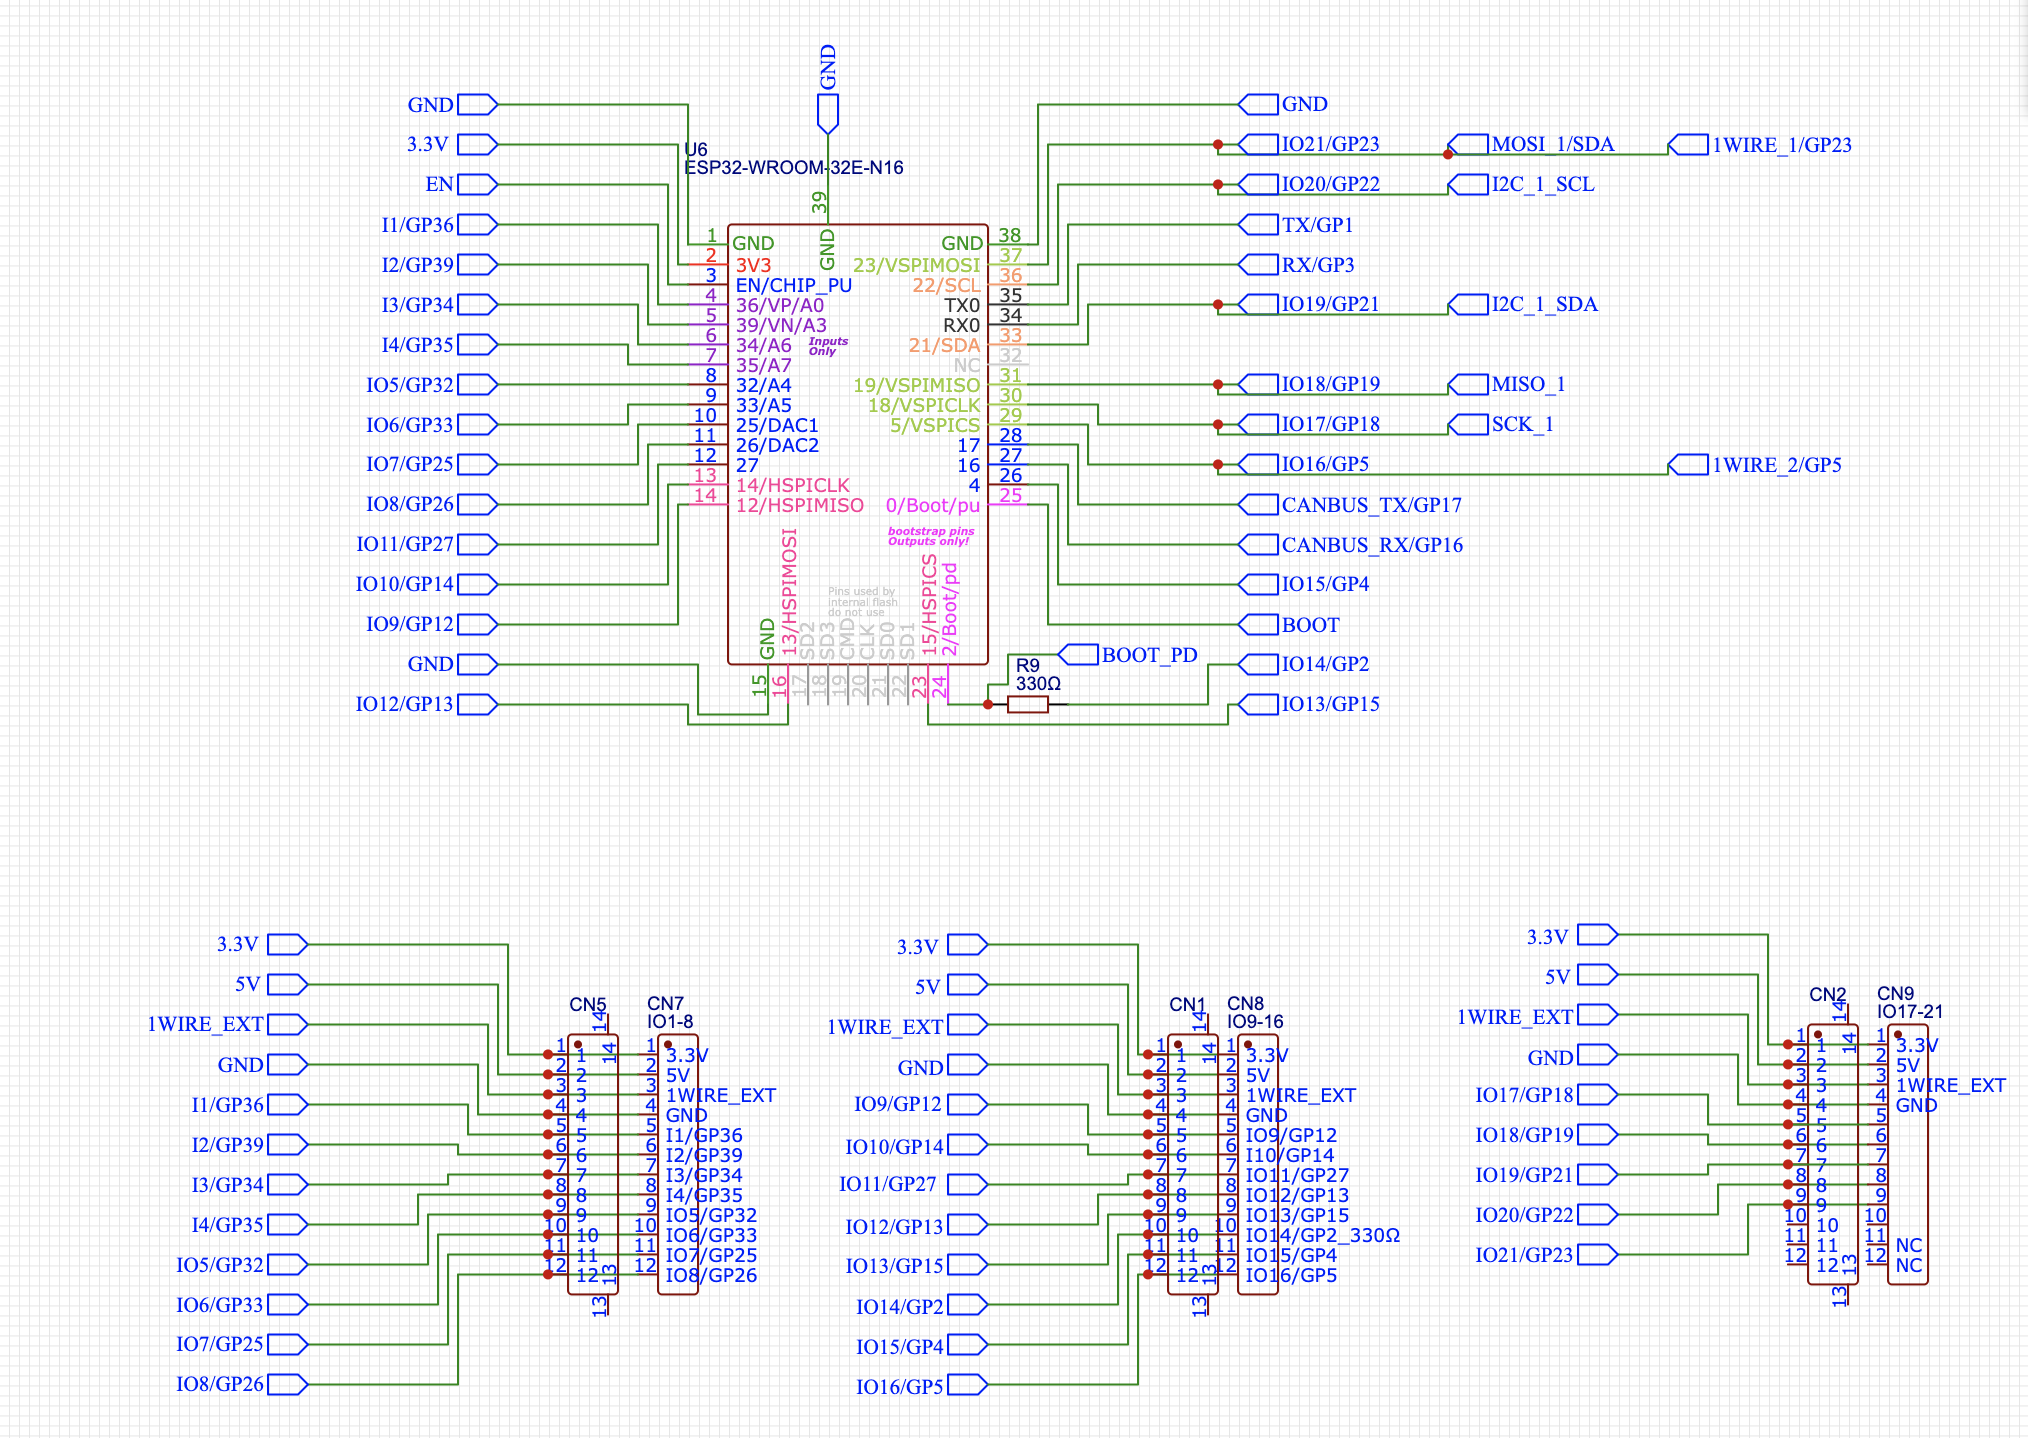Click the I2C_1_SDA net port
The height and width of the screenshot is (1438, 2028).
tap(1523, 304)
